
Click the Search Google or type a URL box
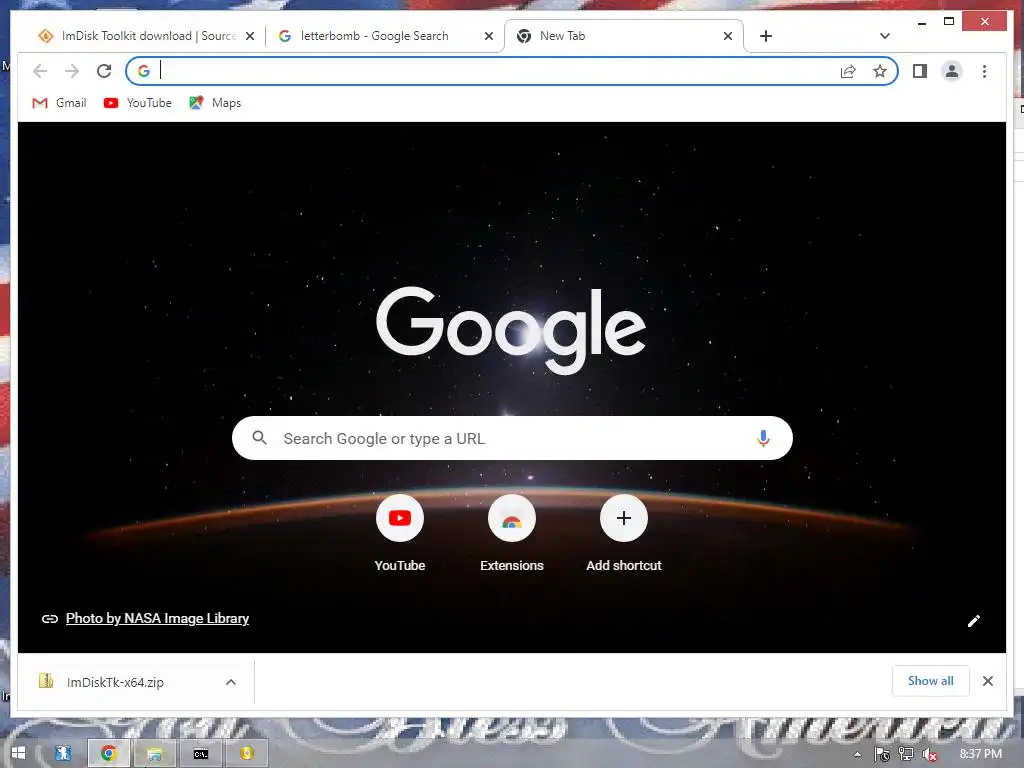512,438
